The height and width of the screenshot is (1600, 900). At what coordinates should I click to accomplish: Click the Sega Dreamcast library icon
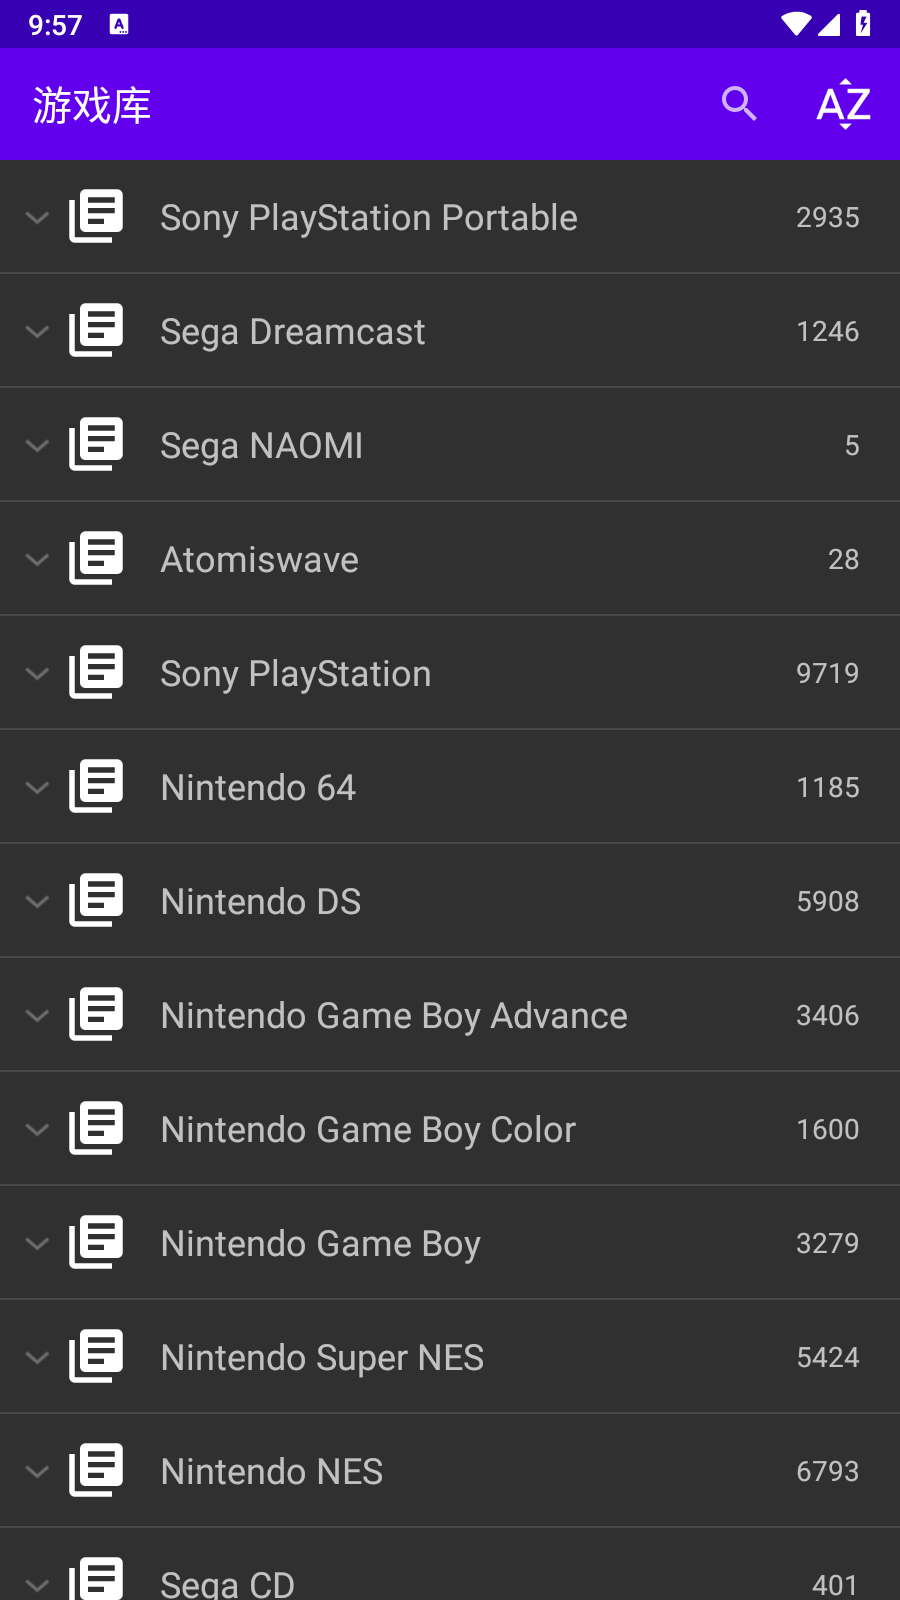(96, 330)
